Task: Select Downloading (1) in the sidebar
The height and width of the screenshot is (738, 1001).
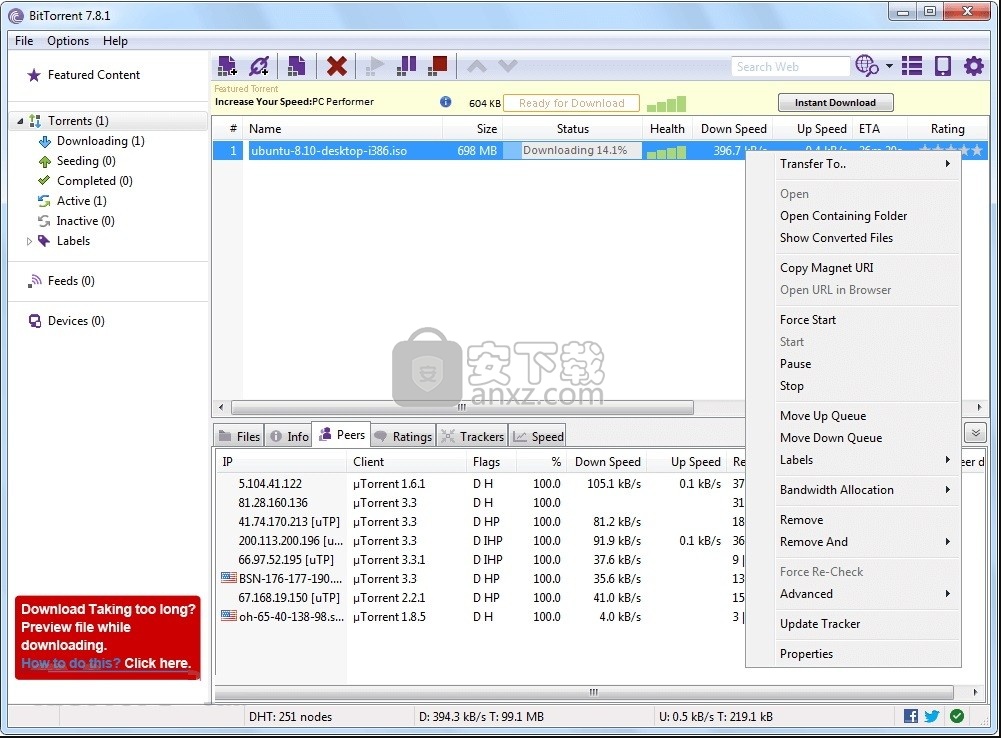Action: [100, 140]
